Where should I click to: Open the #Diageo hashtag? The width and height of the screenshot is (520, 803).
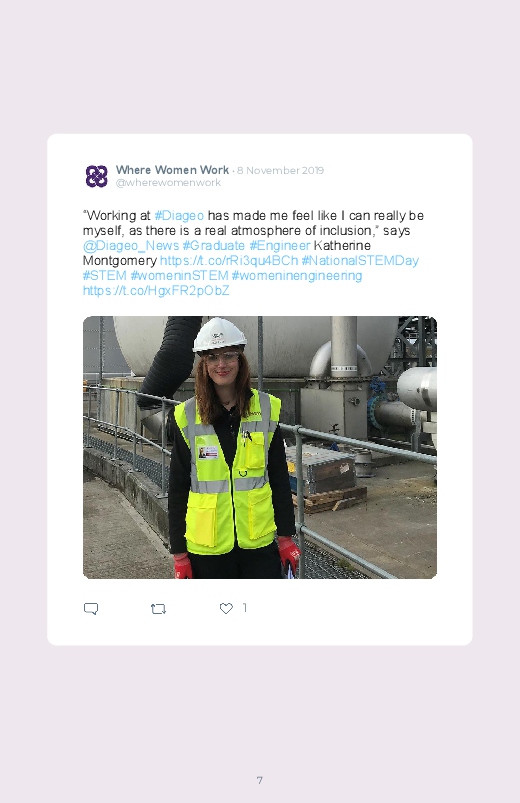click(x=179, y=216)
